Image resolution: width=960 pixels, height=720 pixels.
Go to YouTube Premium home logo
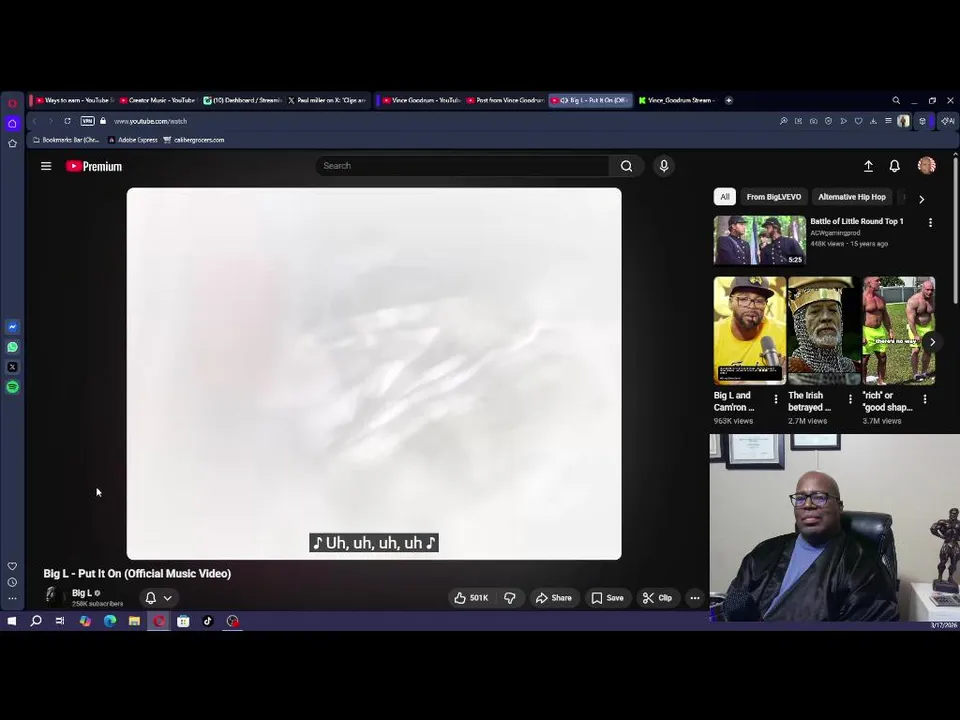94,167
